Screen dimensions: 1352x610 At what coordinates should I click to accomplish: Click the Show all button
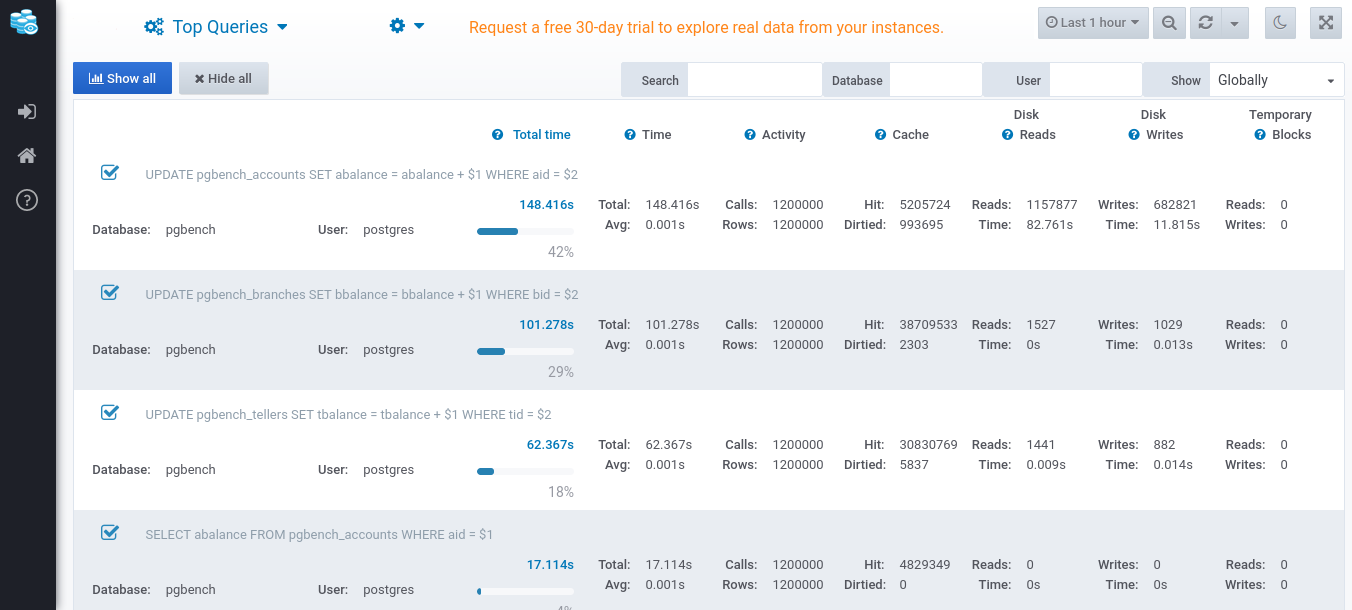(122, 79)
